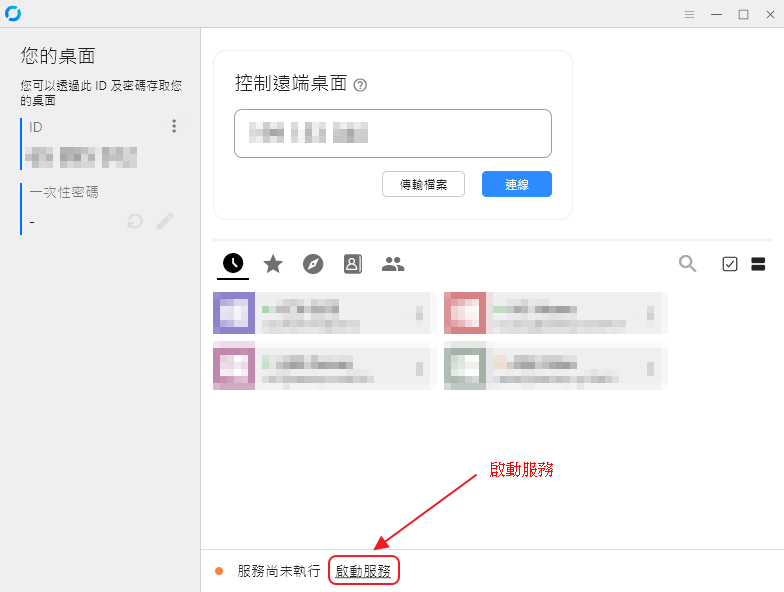Open the Address Book icon tab
Viewport: 784px width, 592px height.
pos(352,264)
